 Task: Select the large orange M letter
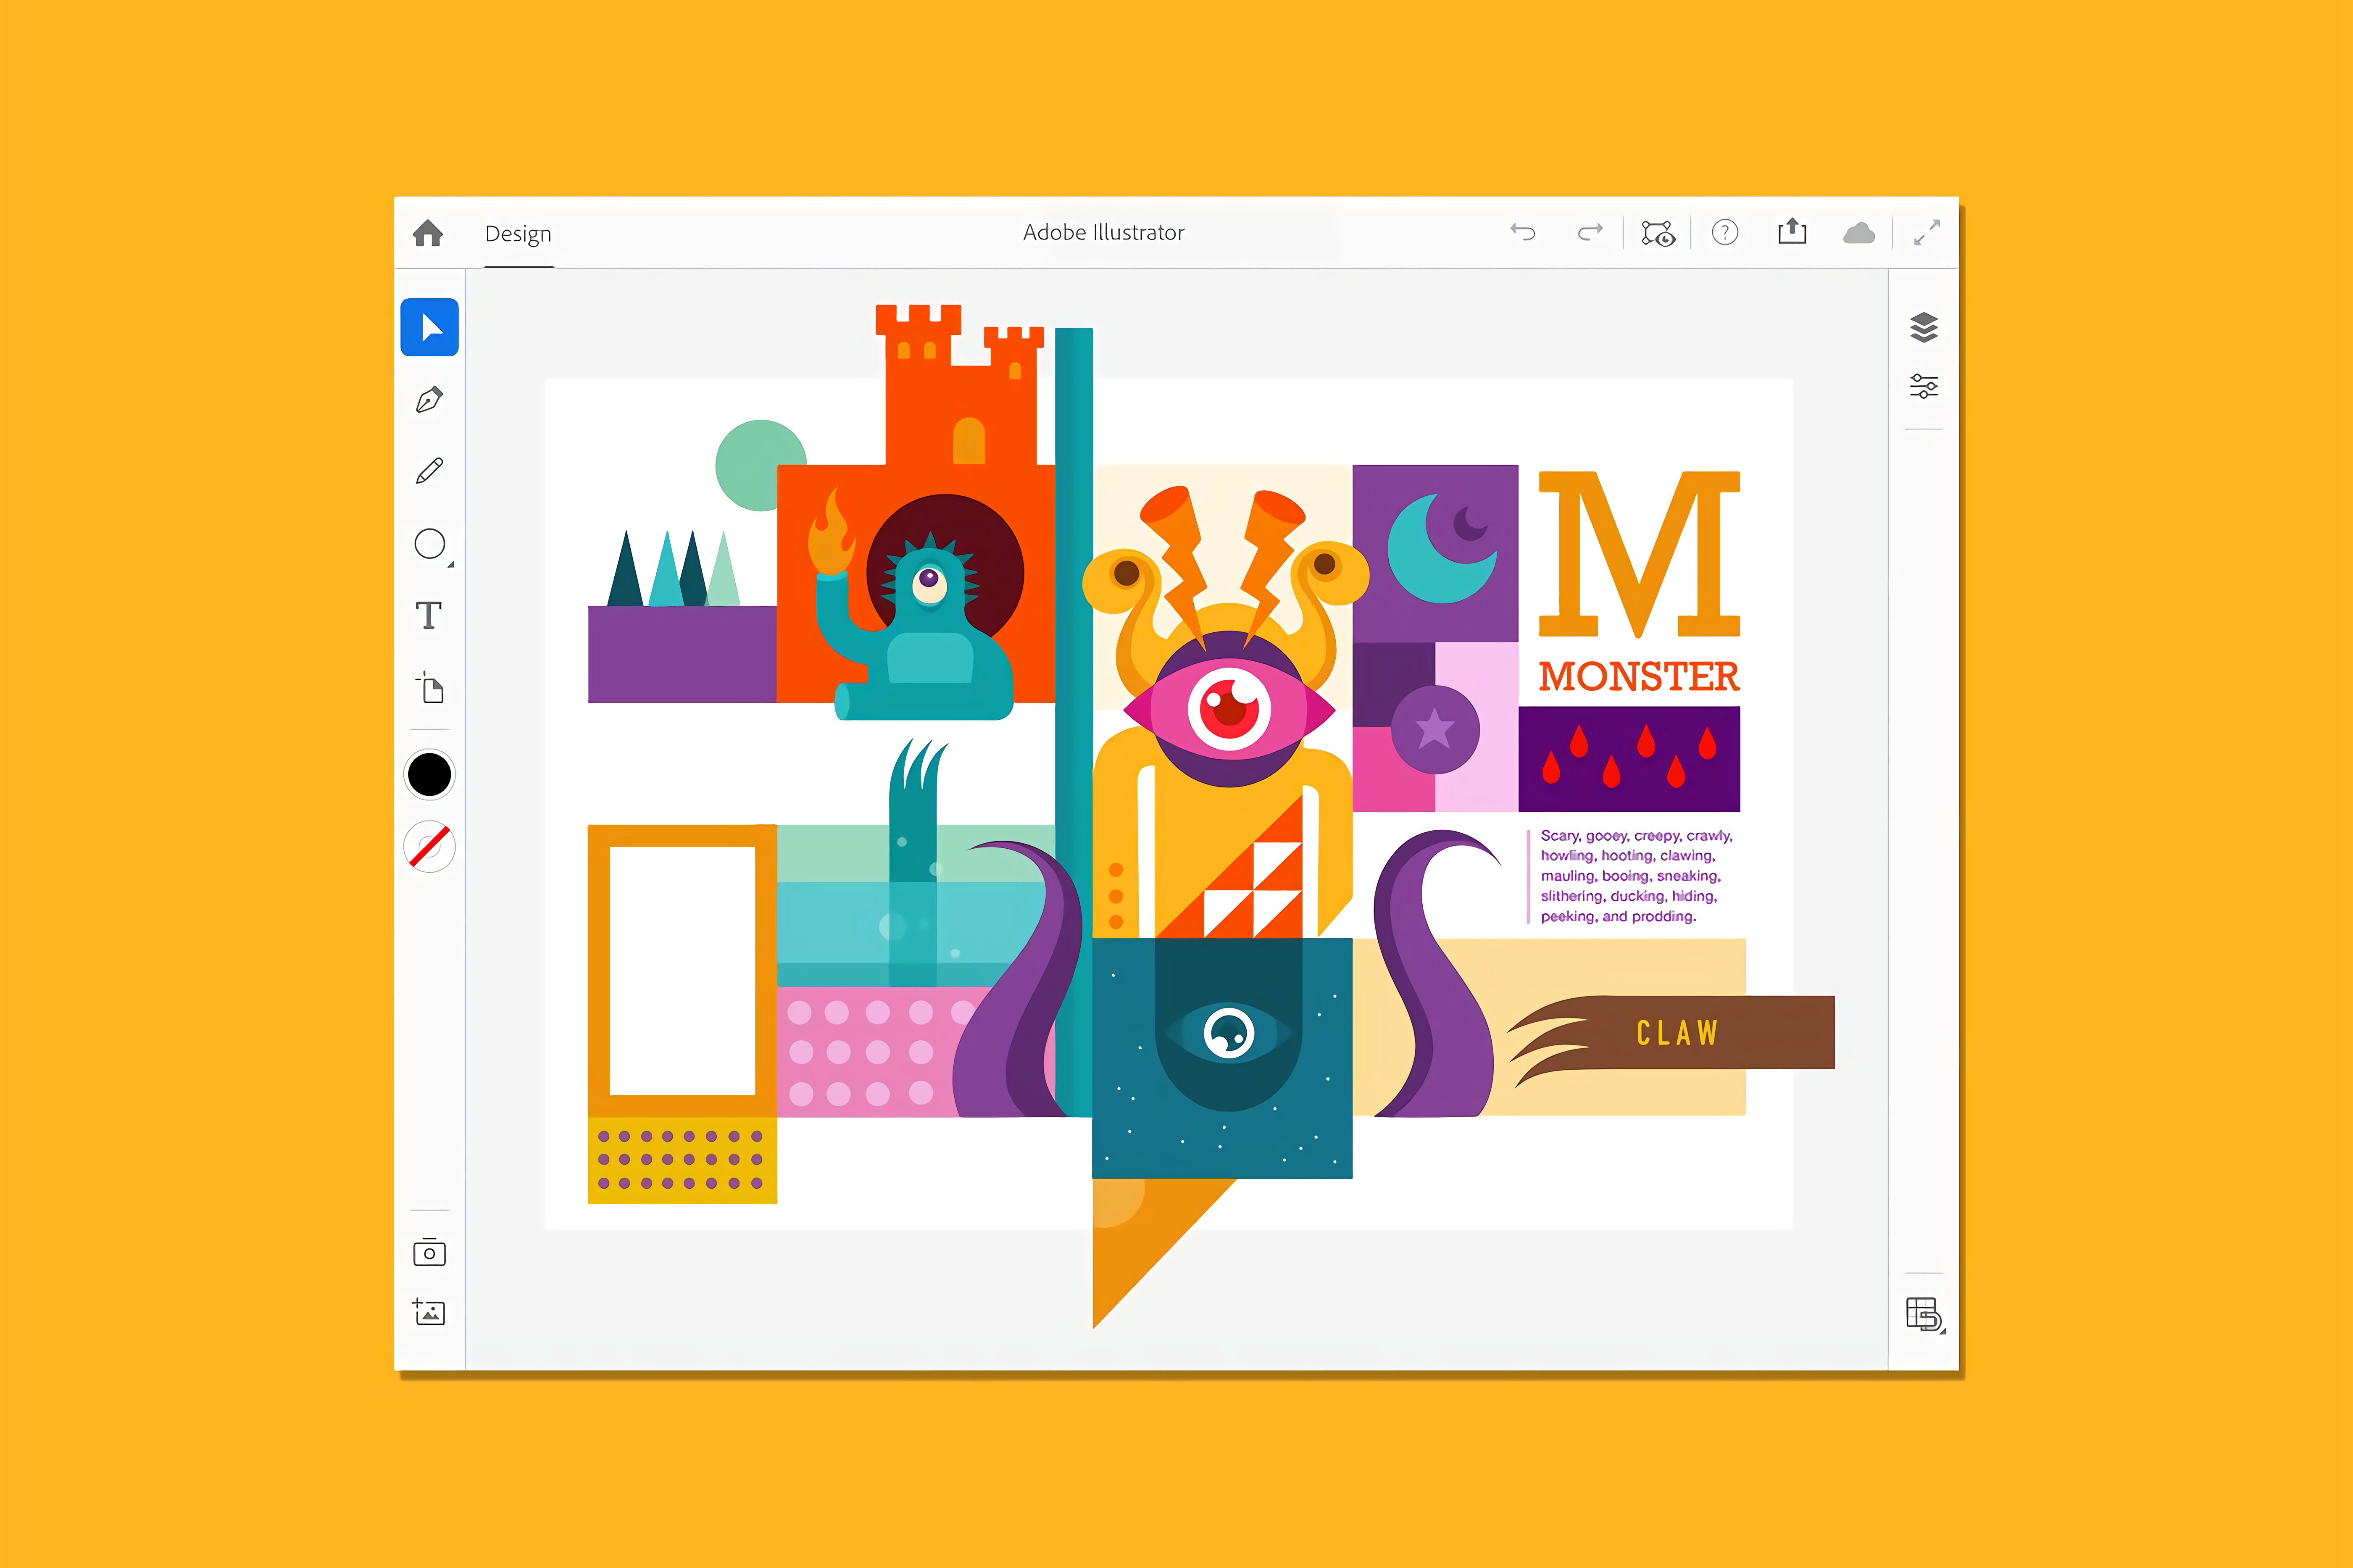1639,554
